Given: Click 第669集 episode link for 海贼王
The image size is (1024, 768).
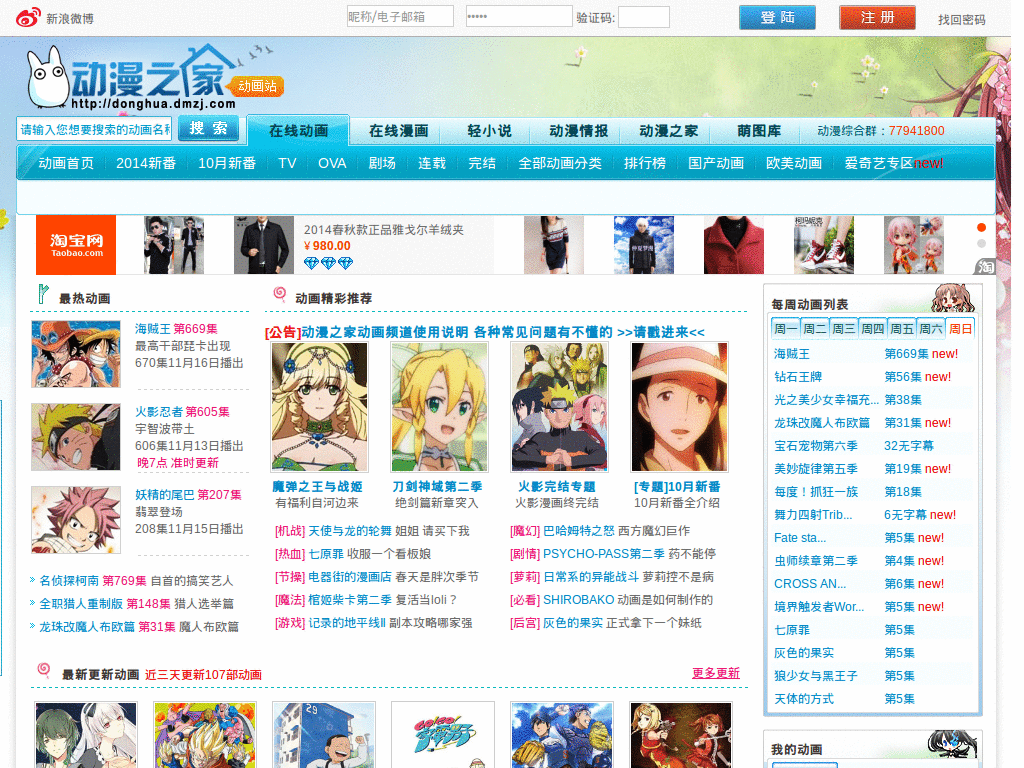Looking at the screenshot, I should point(906,354).
